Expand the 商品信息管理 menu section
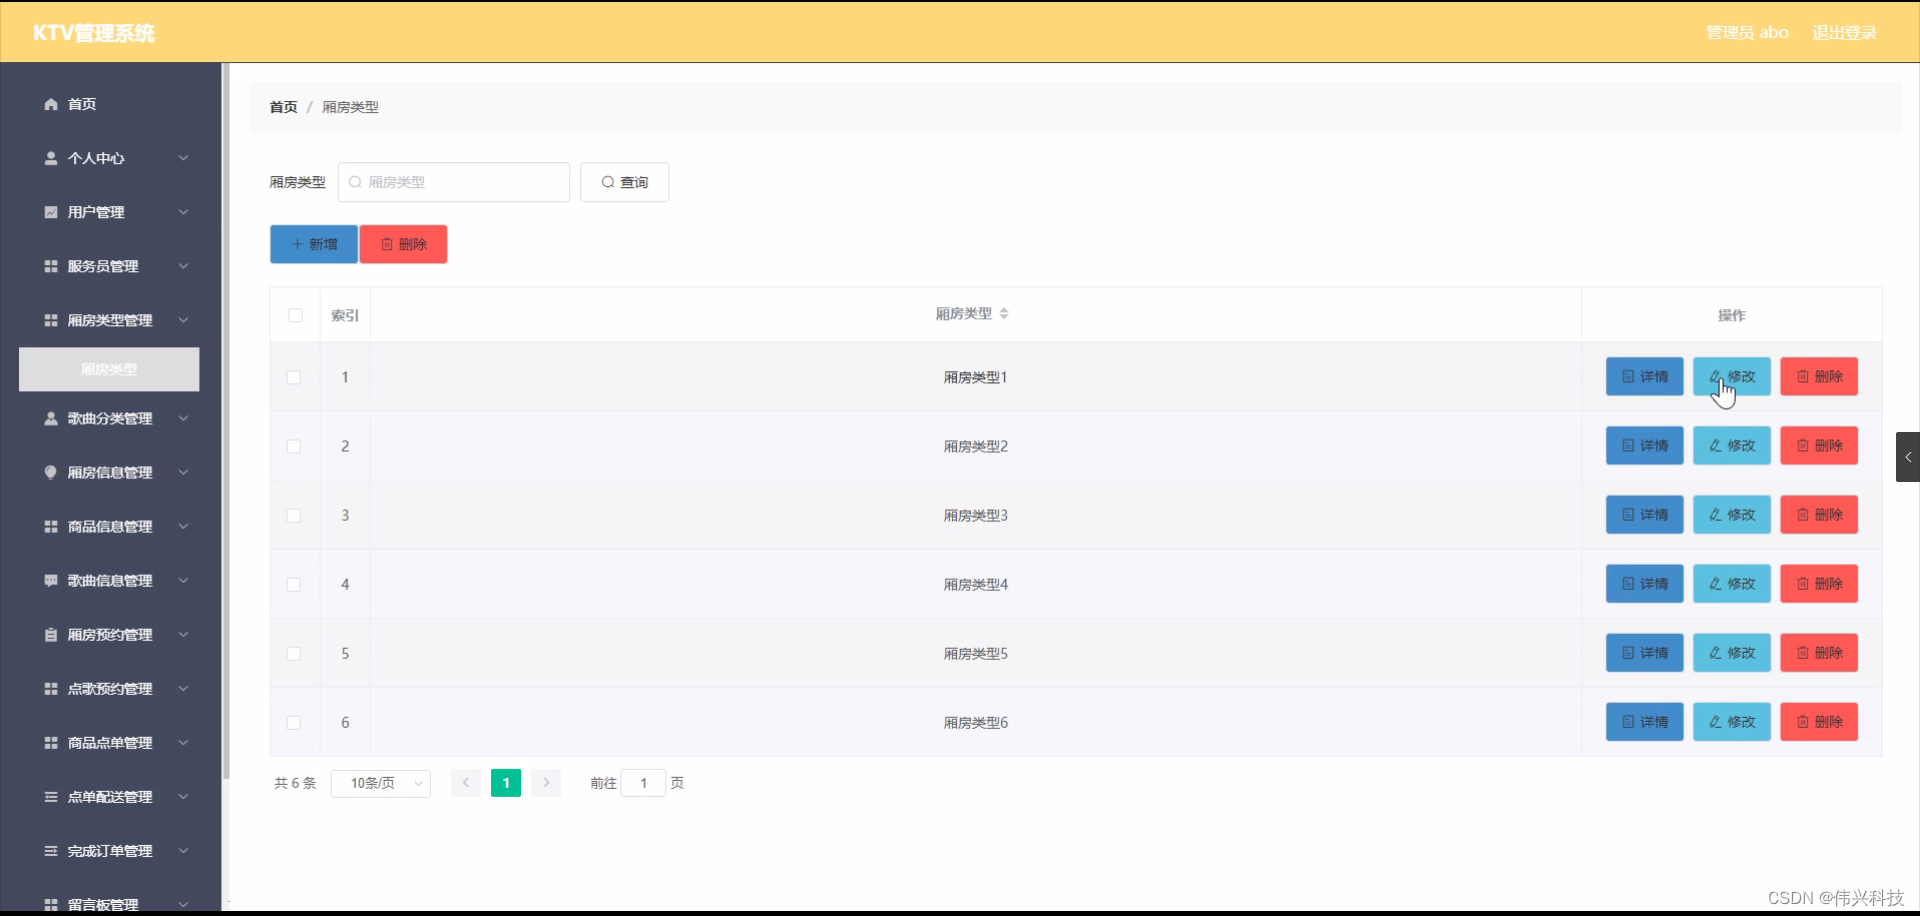Viewport: 1920px width, 916px height. coord(110,526)
